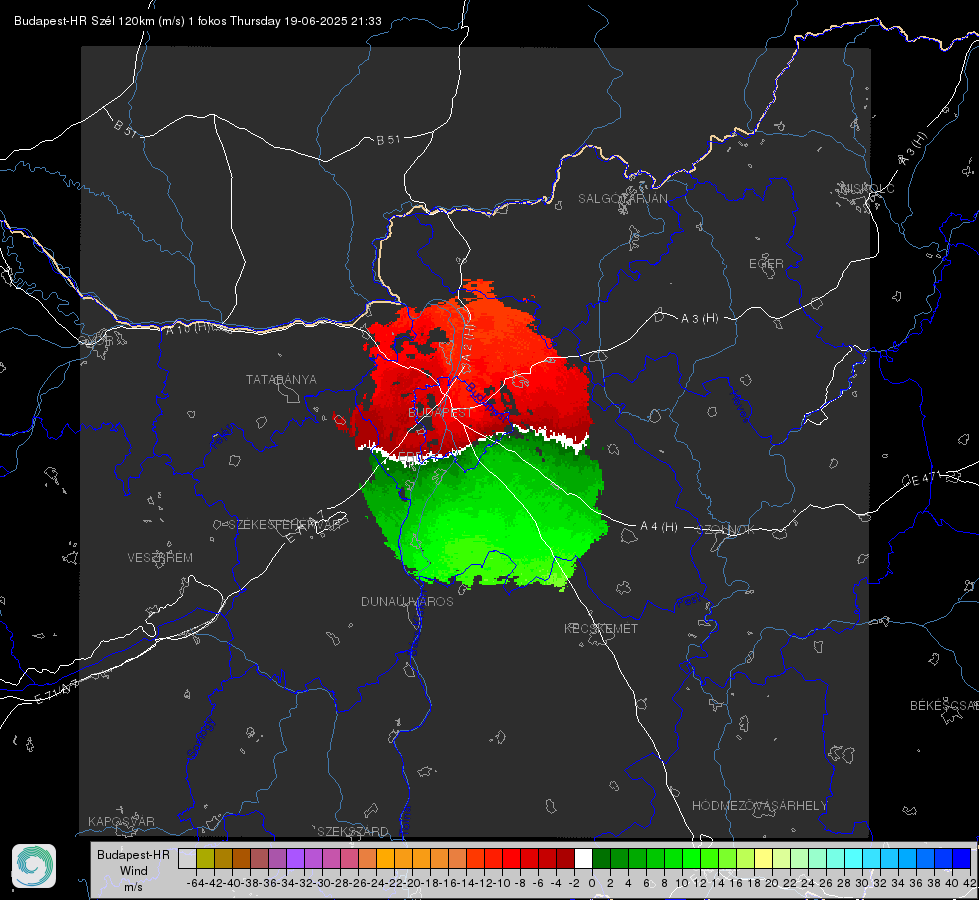Click the SZÉKESFEHÉRVÁR city label
This screenshot has width=979, height=900.
(284, 525)
